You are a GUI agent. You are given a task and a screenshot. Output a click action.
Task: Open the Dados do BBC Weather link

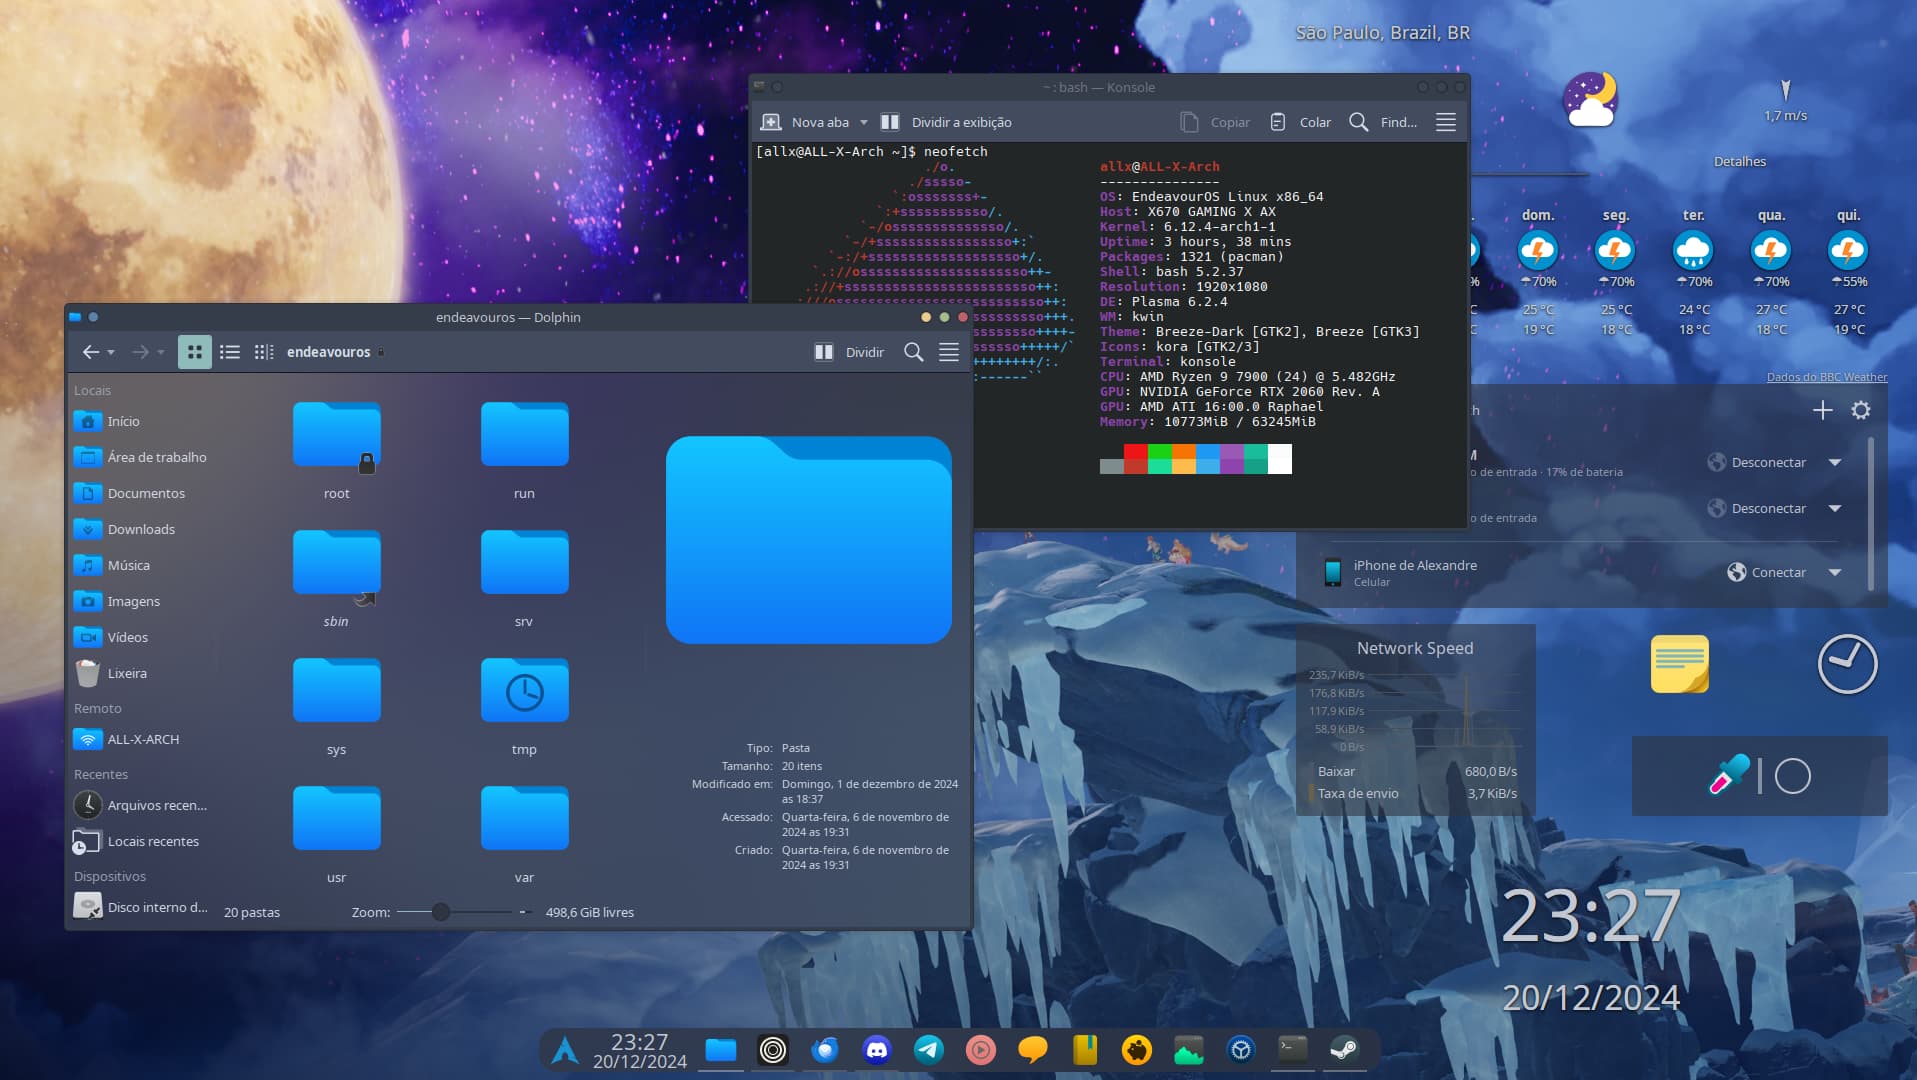[1826, 377]
